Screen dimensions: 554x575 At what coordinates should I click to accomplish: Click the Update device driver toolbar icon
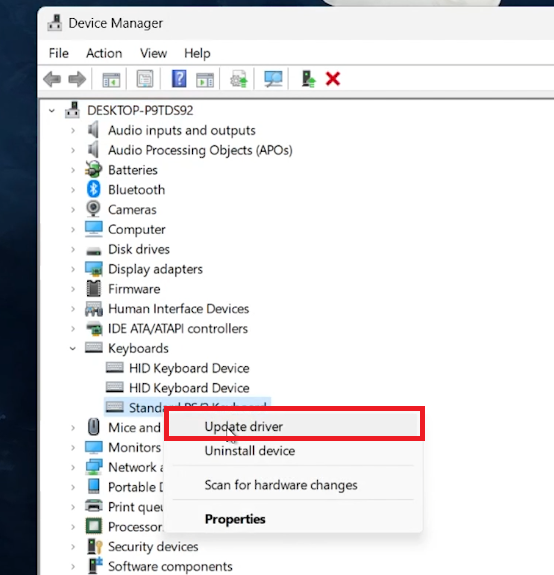point(239,79)
